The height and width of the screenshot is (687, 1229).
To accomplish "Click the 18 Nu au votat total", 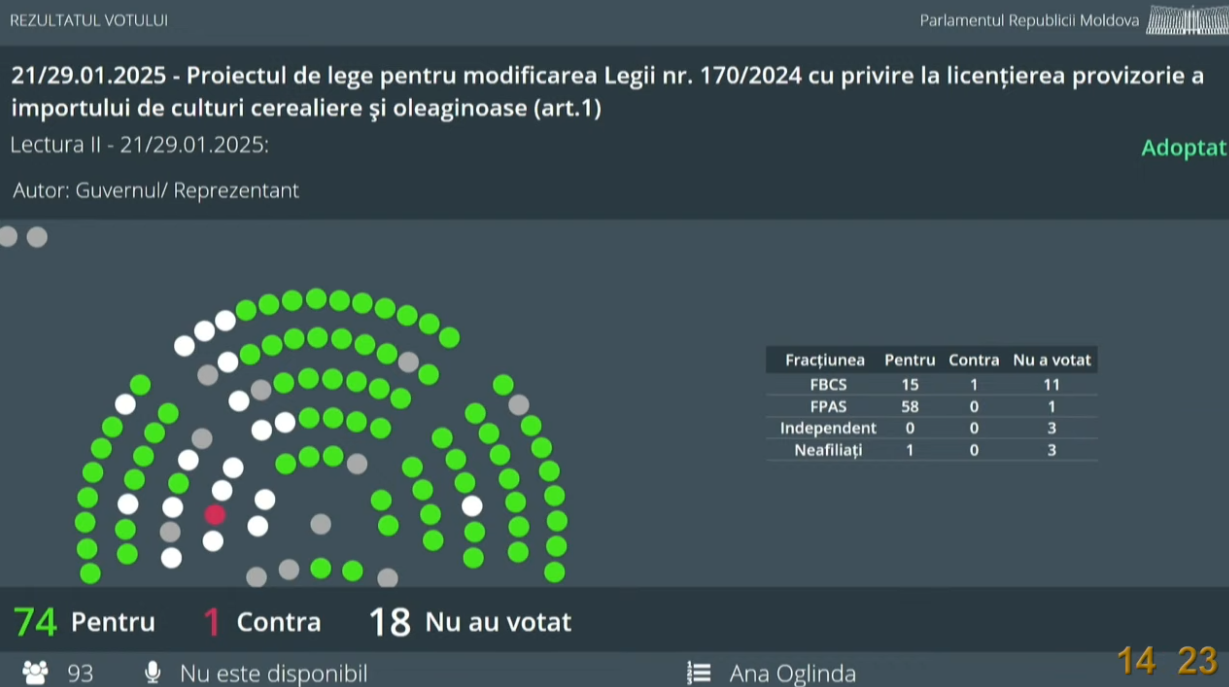I will point(470,622).
